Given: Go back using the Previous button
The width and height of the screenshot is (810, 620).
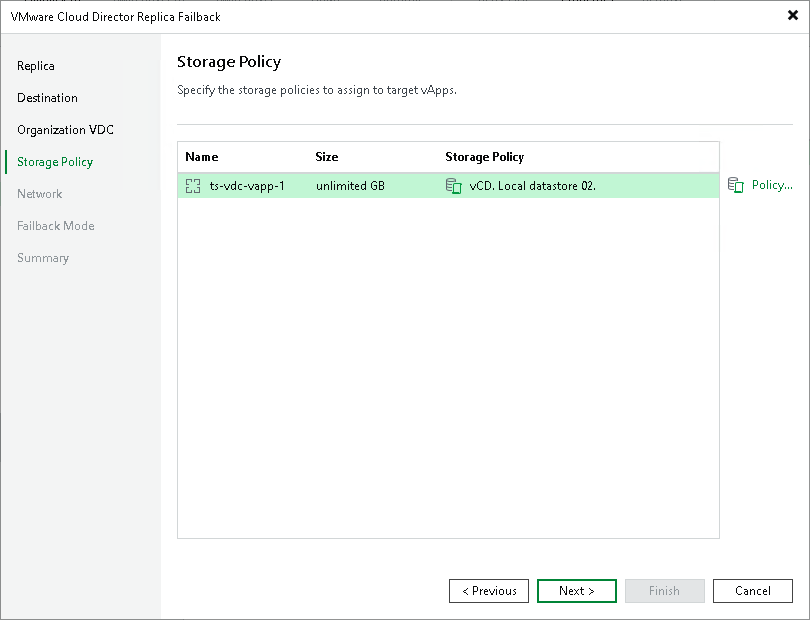Looking at the screenshot, I should coord(488,591).
